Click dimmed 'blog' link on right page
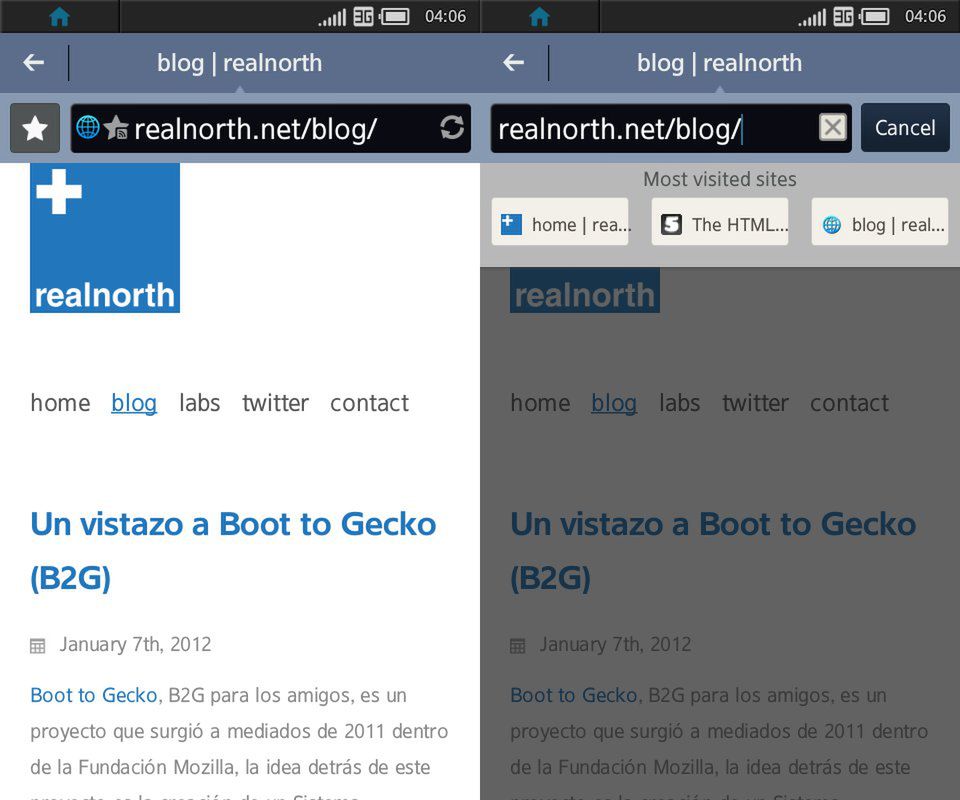 pos(614,403)
